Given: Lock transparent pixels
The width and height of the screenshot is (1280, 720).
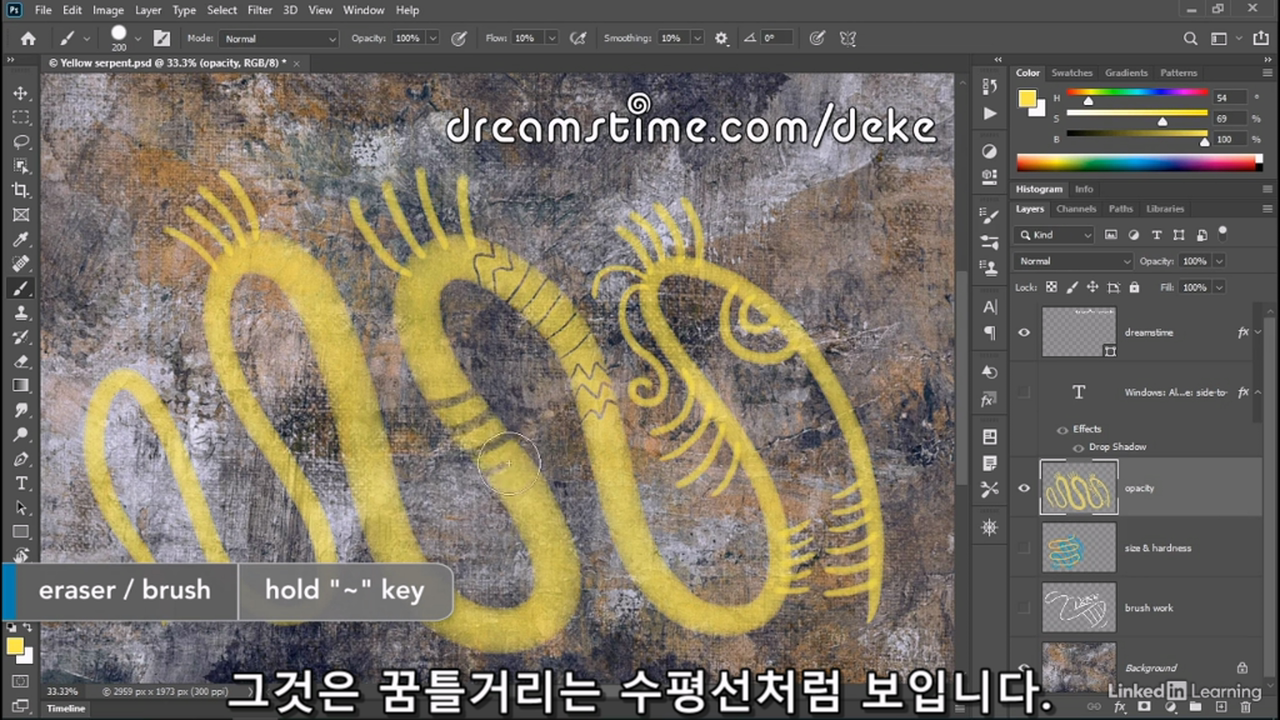Looking at the screenshot, I should (x=1051, y=287).
